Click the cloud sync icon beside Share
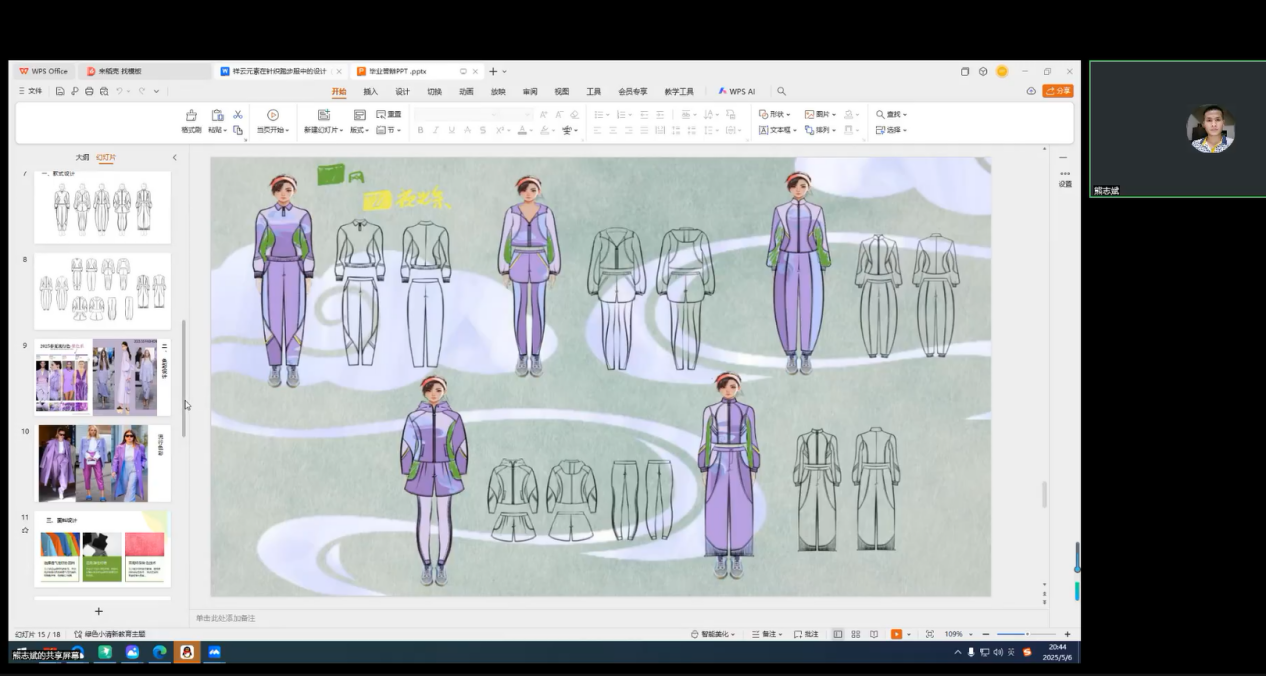Image resolution: width=1266 pixels, height=676 pixels. [1031, 91]
